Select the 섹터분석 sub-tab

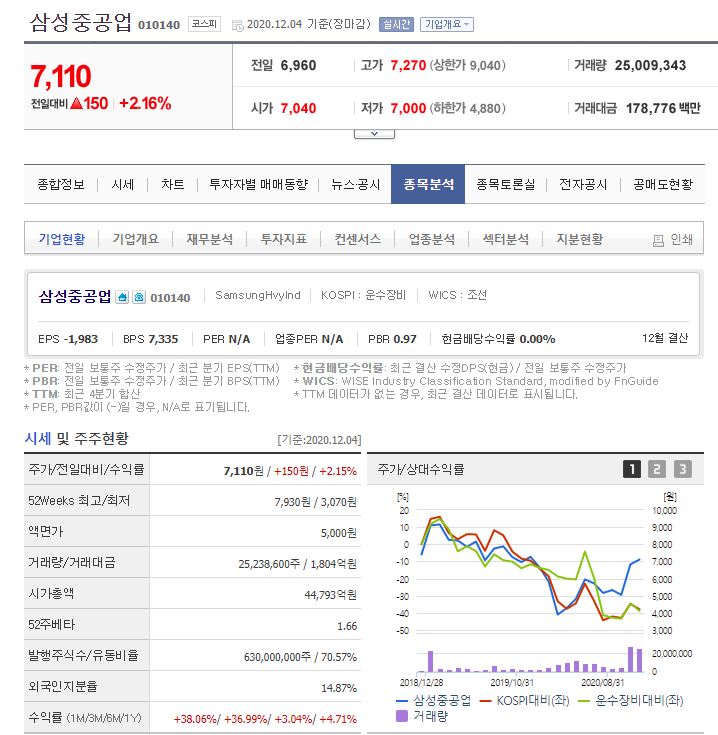(x=506, y=239)
